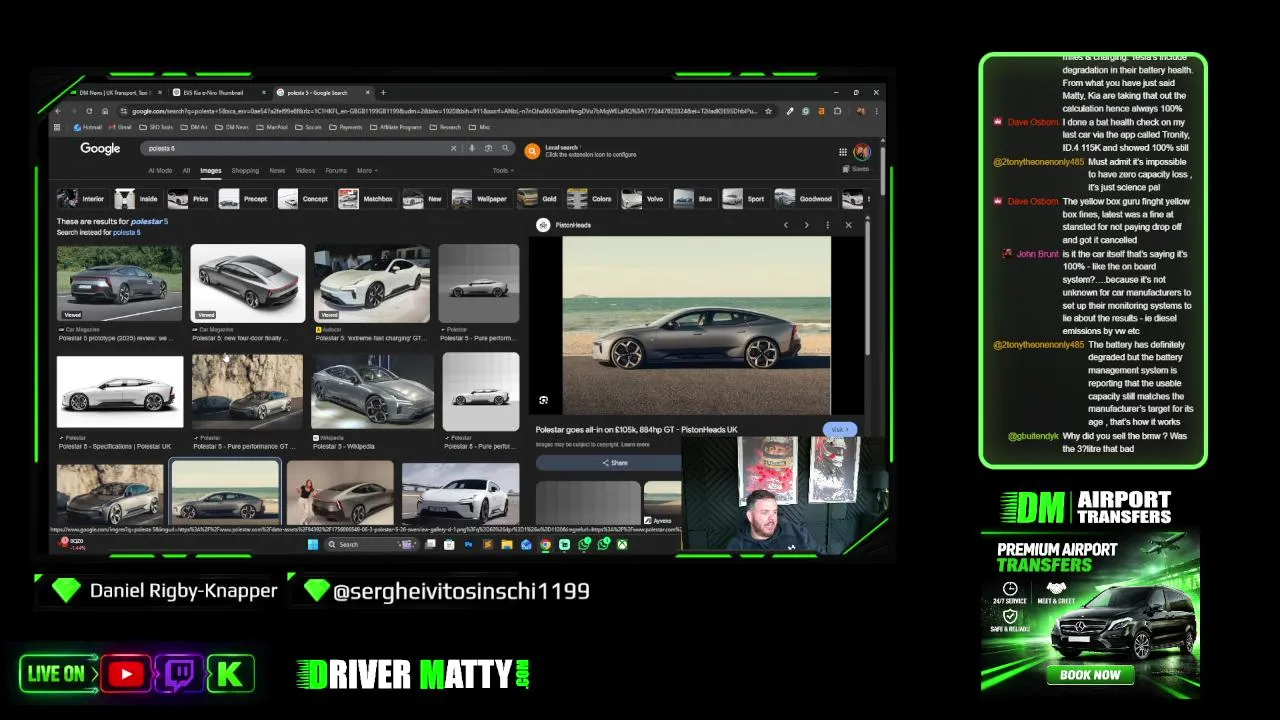Open the Affiliate Programs bookmark folder

(396, 127)
